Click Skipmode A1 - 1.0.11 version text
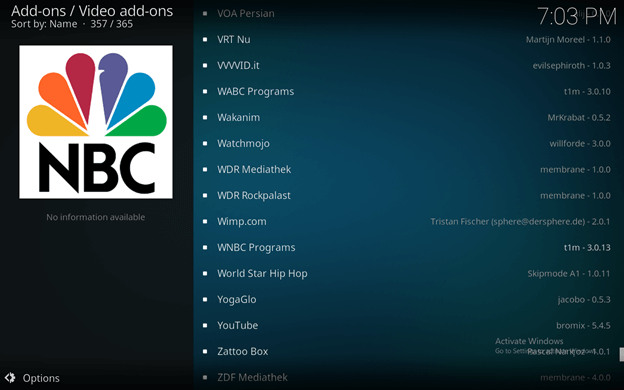This screenshot has width=624, height=390. 569,273
